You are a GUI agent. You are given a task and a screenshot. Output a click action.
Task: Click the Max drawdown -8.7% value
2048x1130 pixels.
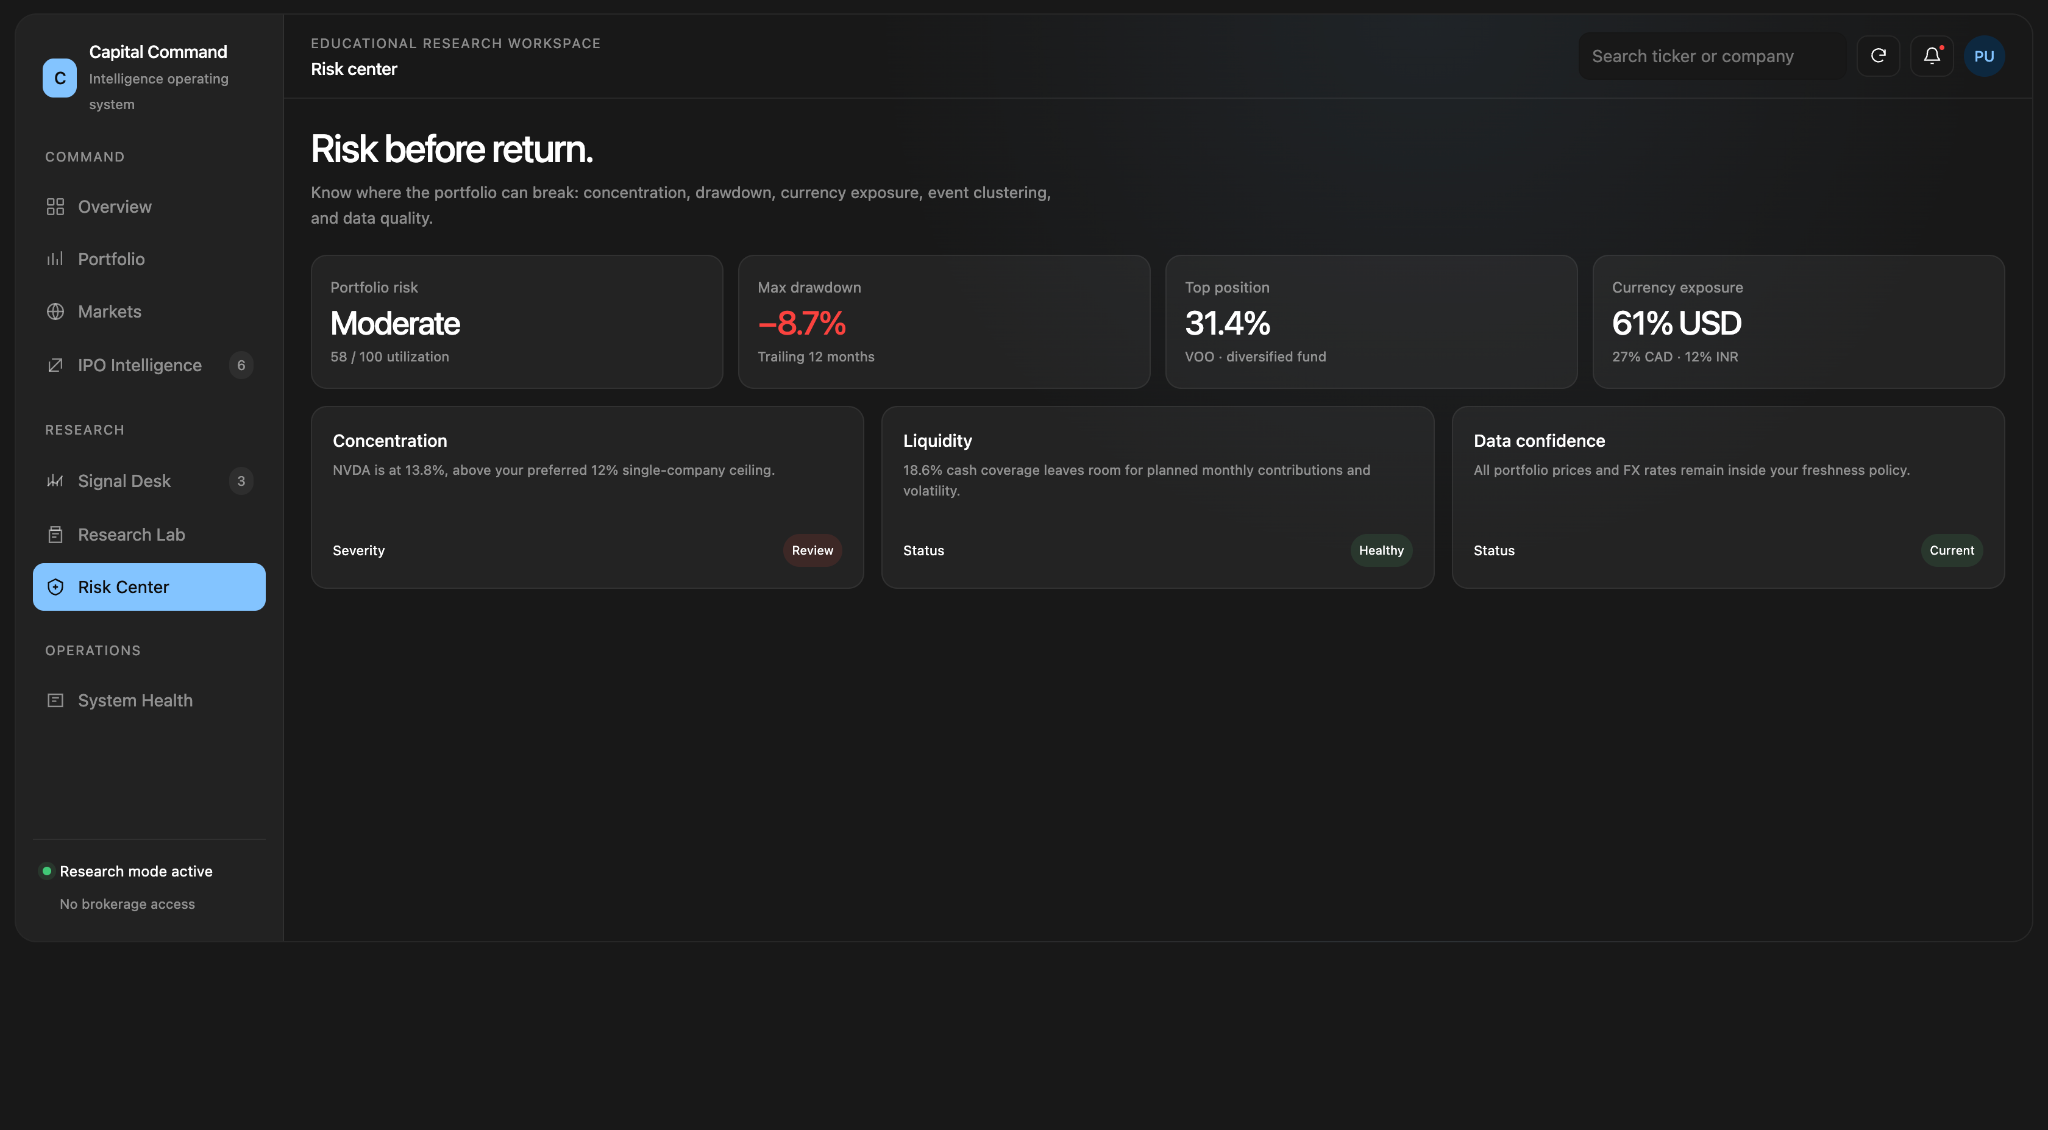click(802, 323)
